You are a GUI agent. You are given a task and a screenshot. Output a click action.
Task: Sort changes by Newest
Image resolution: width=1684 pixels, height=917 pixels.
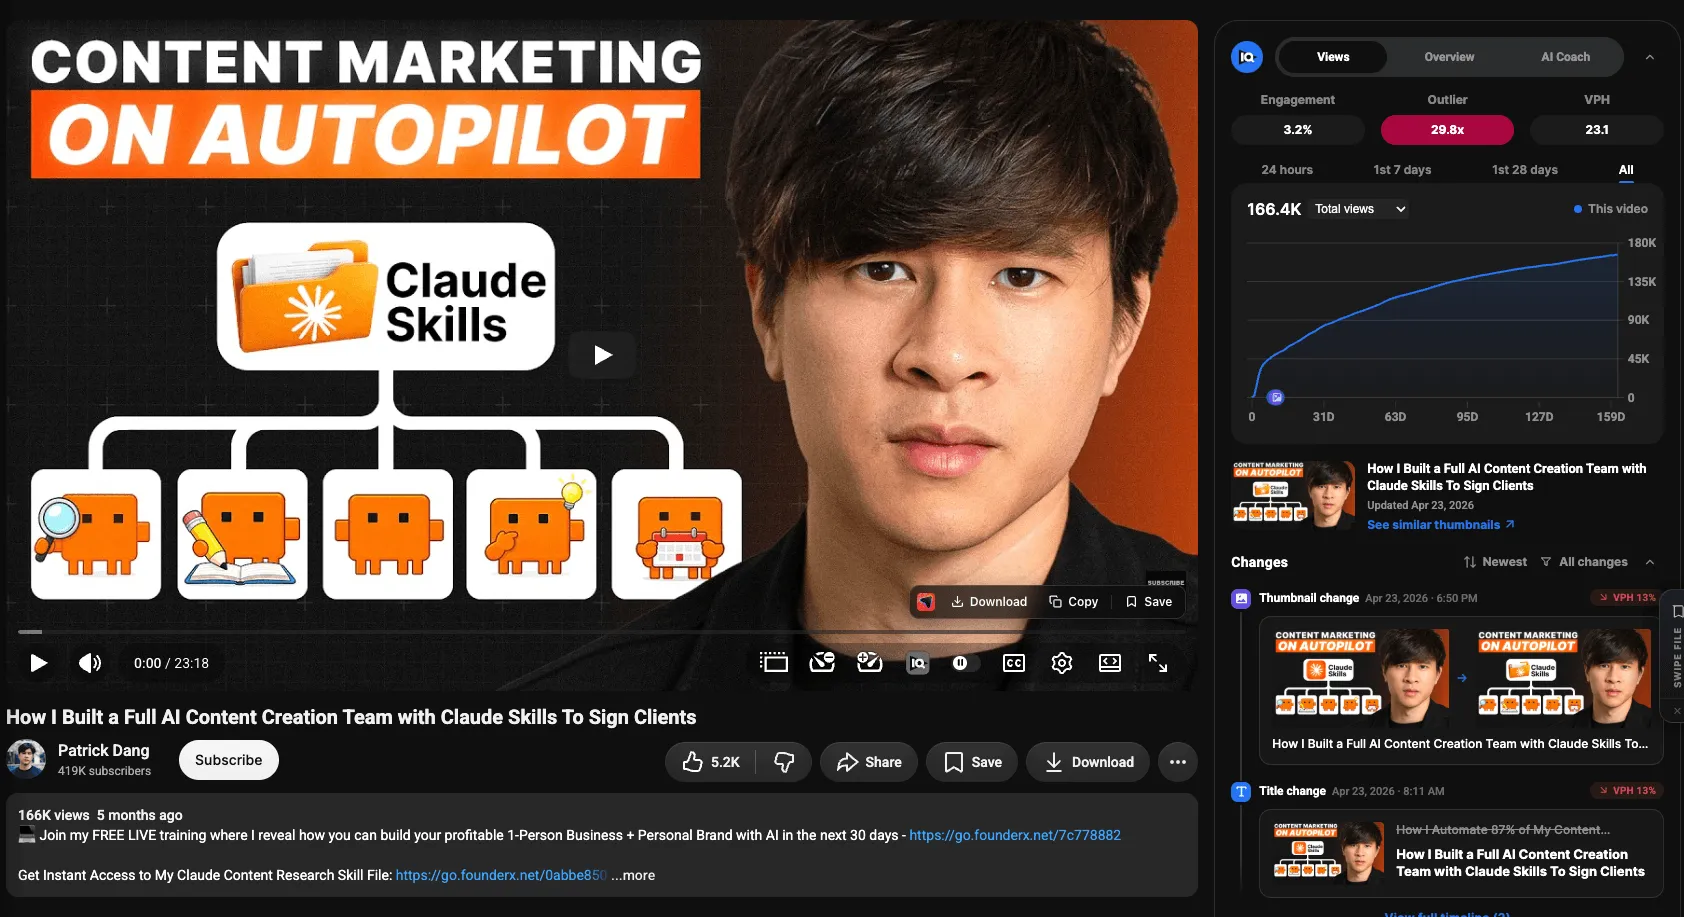click(x=1495, y=562)
